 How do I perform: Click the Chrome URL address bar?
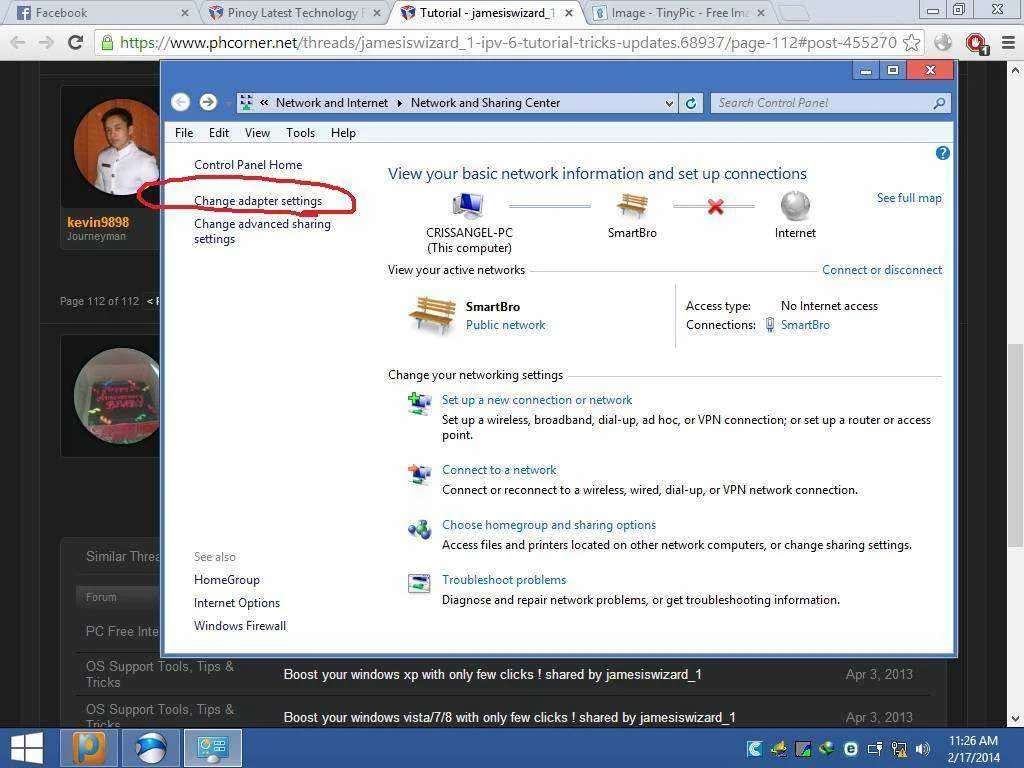tap(509, 43)
